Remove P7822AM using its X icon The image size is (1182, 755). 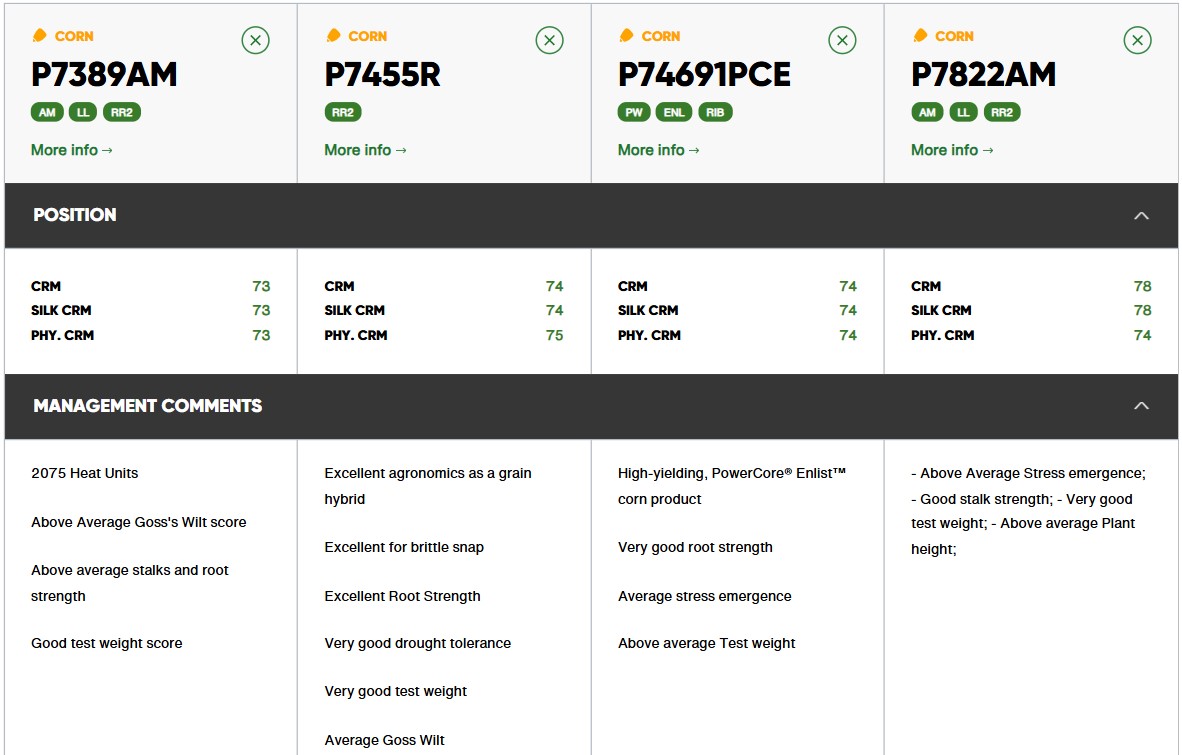(x=1137, y=41)
